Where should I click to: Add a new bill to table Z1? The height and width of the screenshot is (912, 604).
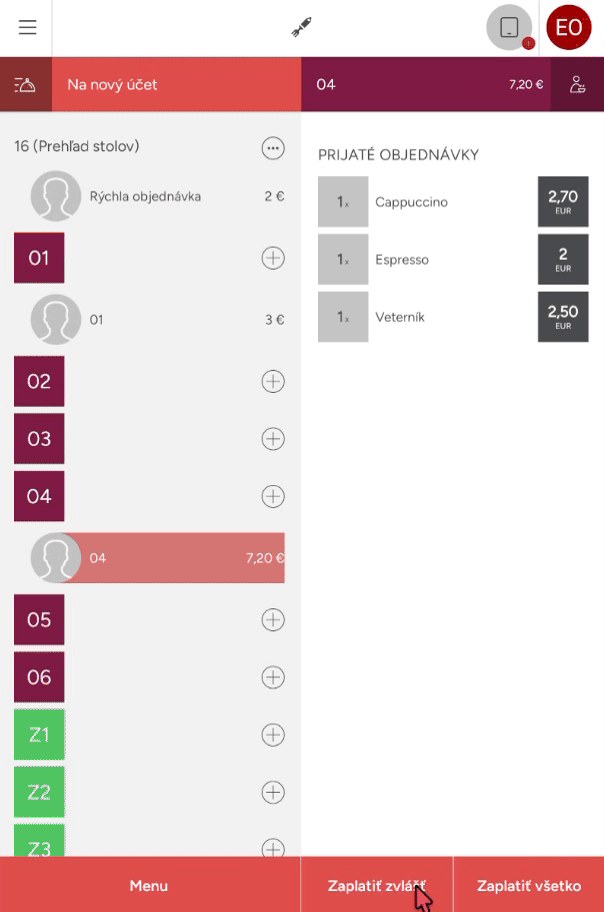tap(272, 735)
